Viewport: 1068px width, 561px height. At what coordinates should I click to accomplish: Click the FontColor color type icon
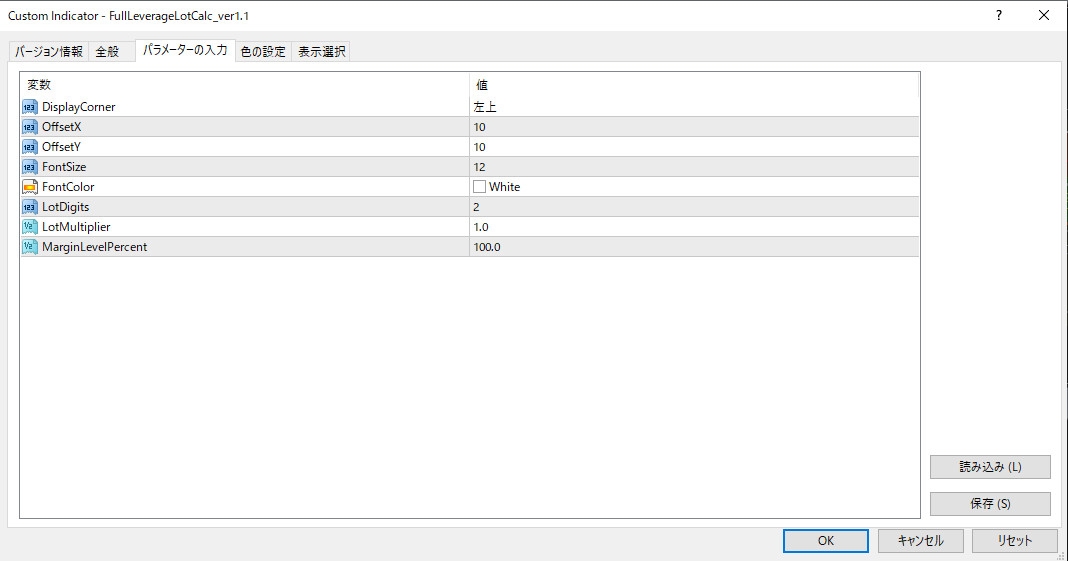pyautogui.click(x=29, y=187)
